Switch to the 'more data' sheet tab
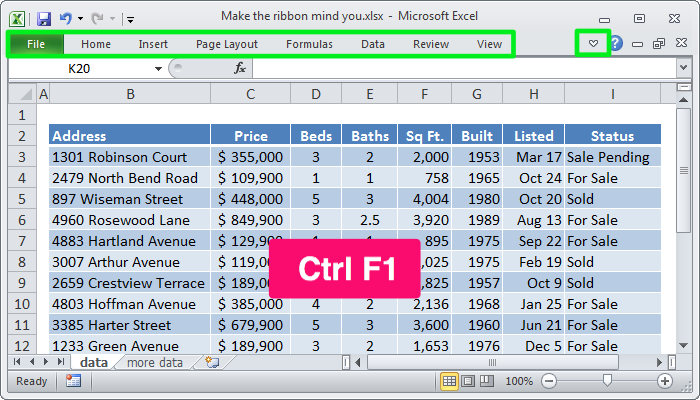This screenshot has width=700, height=400. 155,362
